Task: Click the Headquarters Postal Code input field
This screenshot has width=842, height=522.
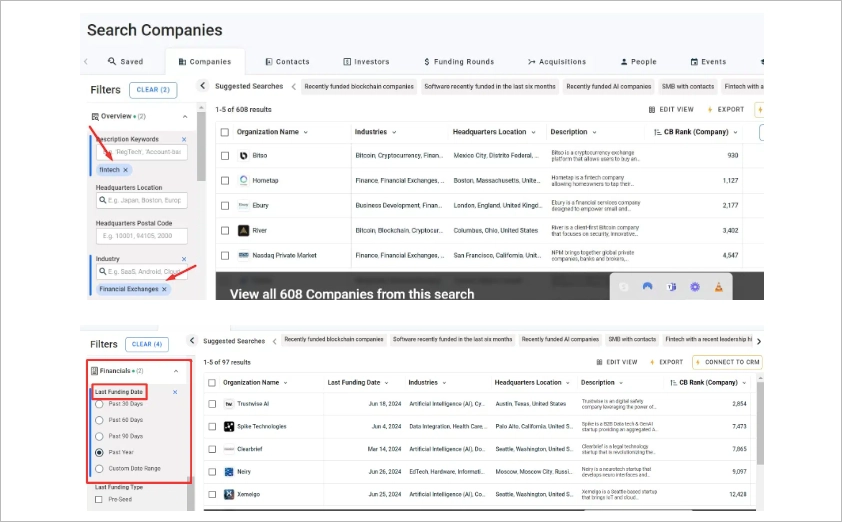Action: click(142, 236)
